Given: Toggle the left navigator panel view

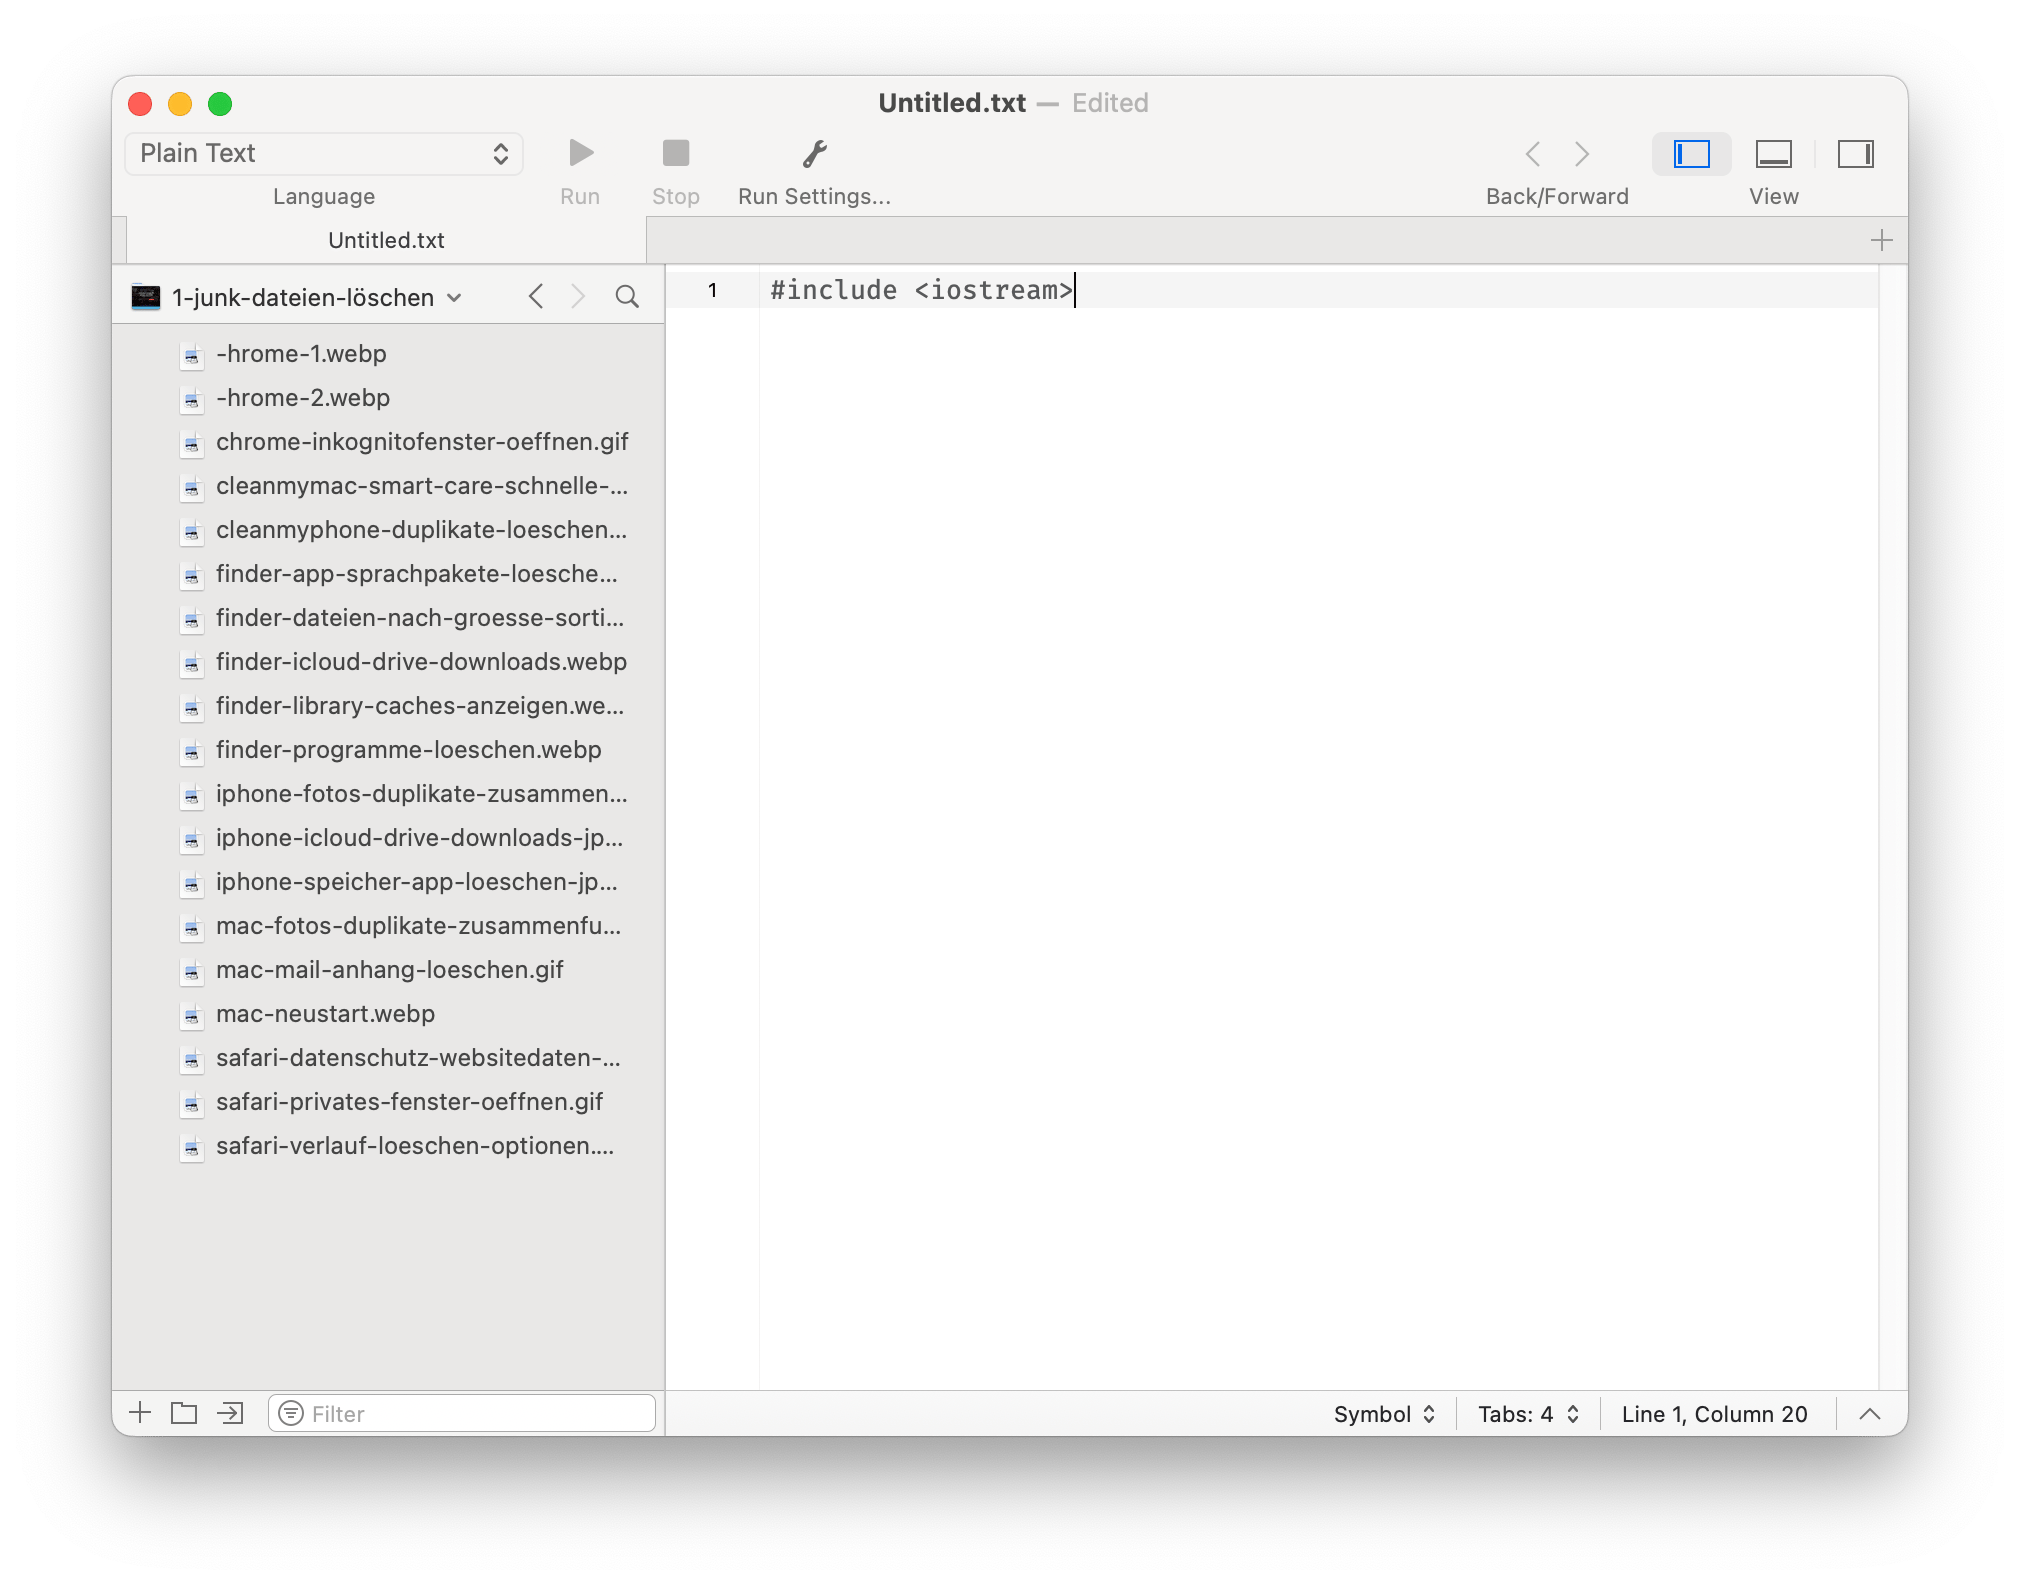Looking at the screenshot, I should [x=1692, y=154].
